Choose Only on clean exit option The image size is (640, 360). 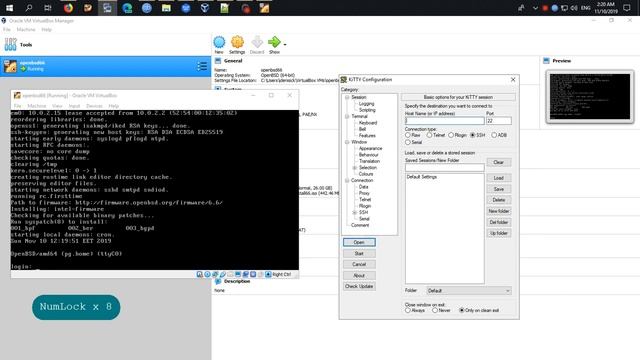click(x=462, y=311)
